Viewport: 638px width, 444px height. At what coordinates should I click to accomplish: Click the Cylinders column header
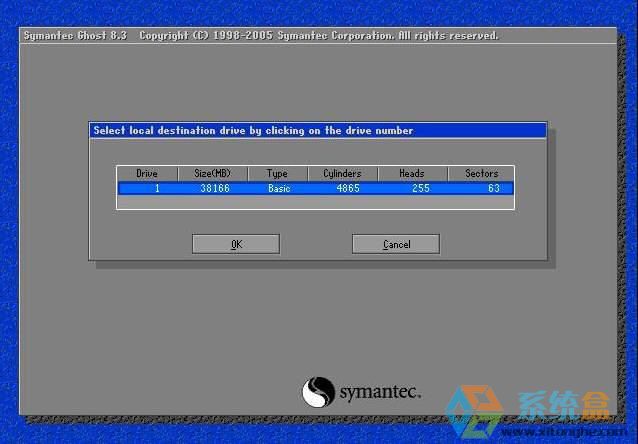coord(343,174)
